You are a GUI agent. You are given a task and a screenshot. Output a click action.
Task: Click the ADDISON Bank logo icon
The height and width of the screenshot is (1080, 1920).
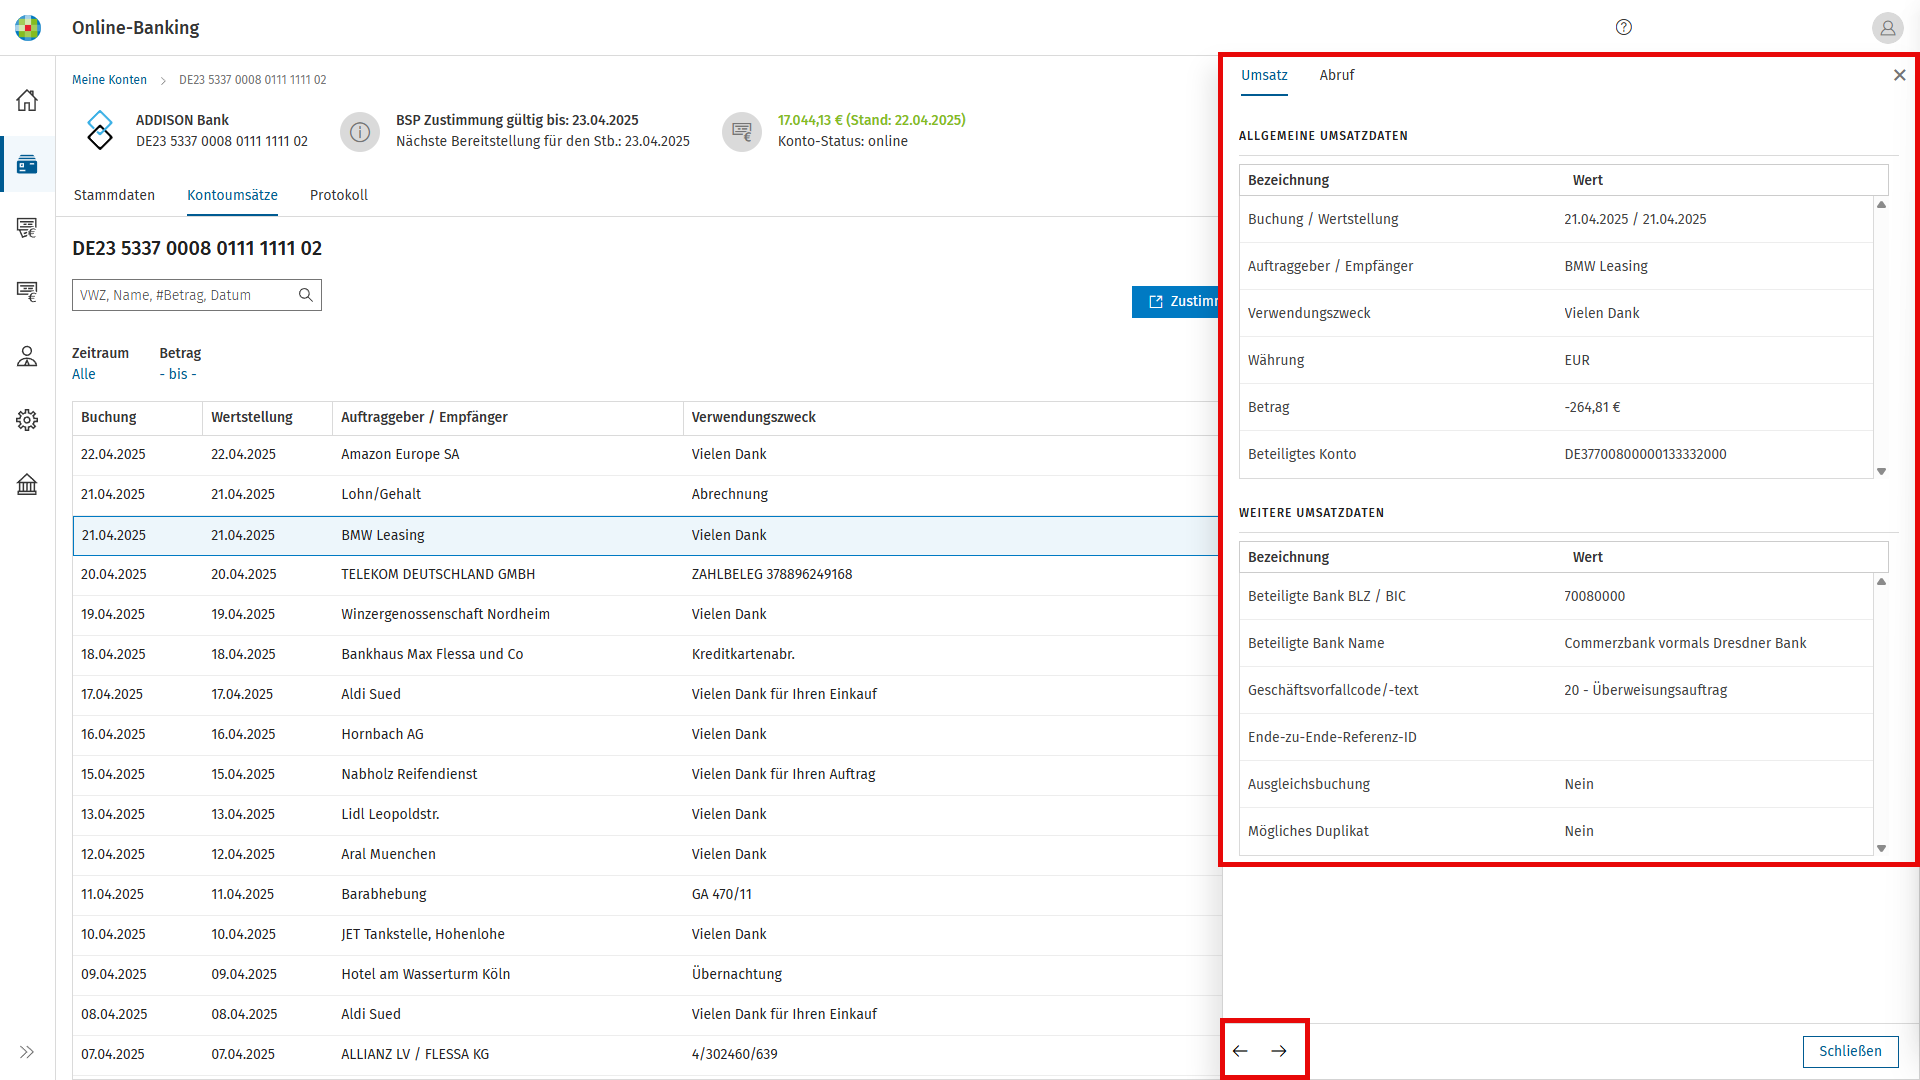(100, 130)
